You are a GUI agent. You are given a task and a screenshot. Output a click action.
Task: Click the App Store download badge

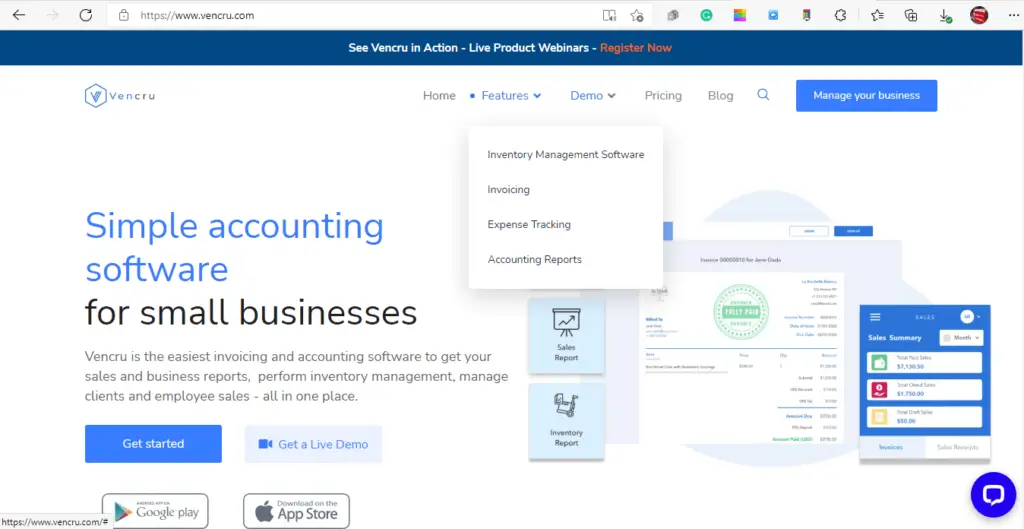296,511
